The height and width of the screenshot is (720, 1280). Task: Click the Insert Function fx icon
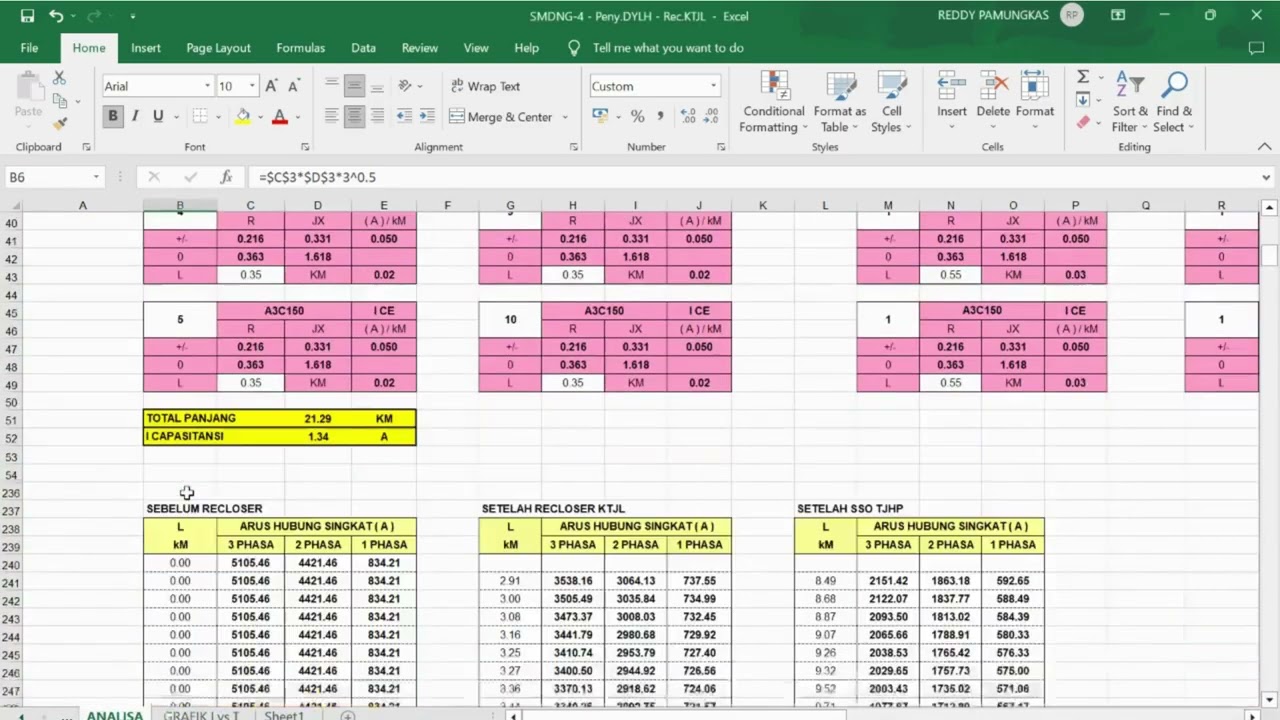227,177
